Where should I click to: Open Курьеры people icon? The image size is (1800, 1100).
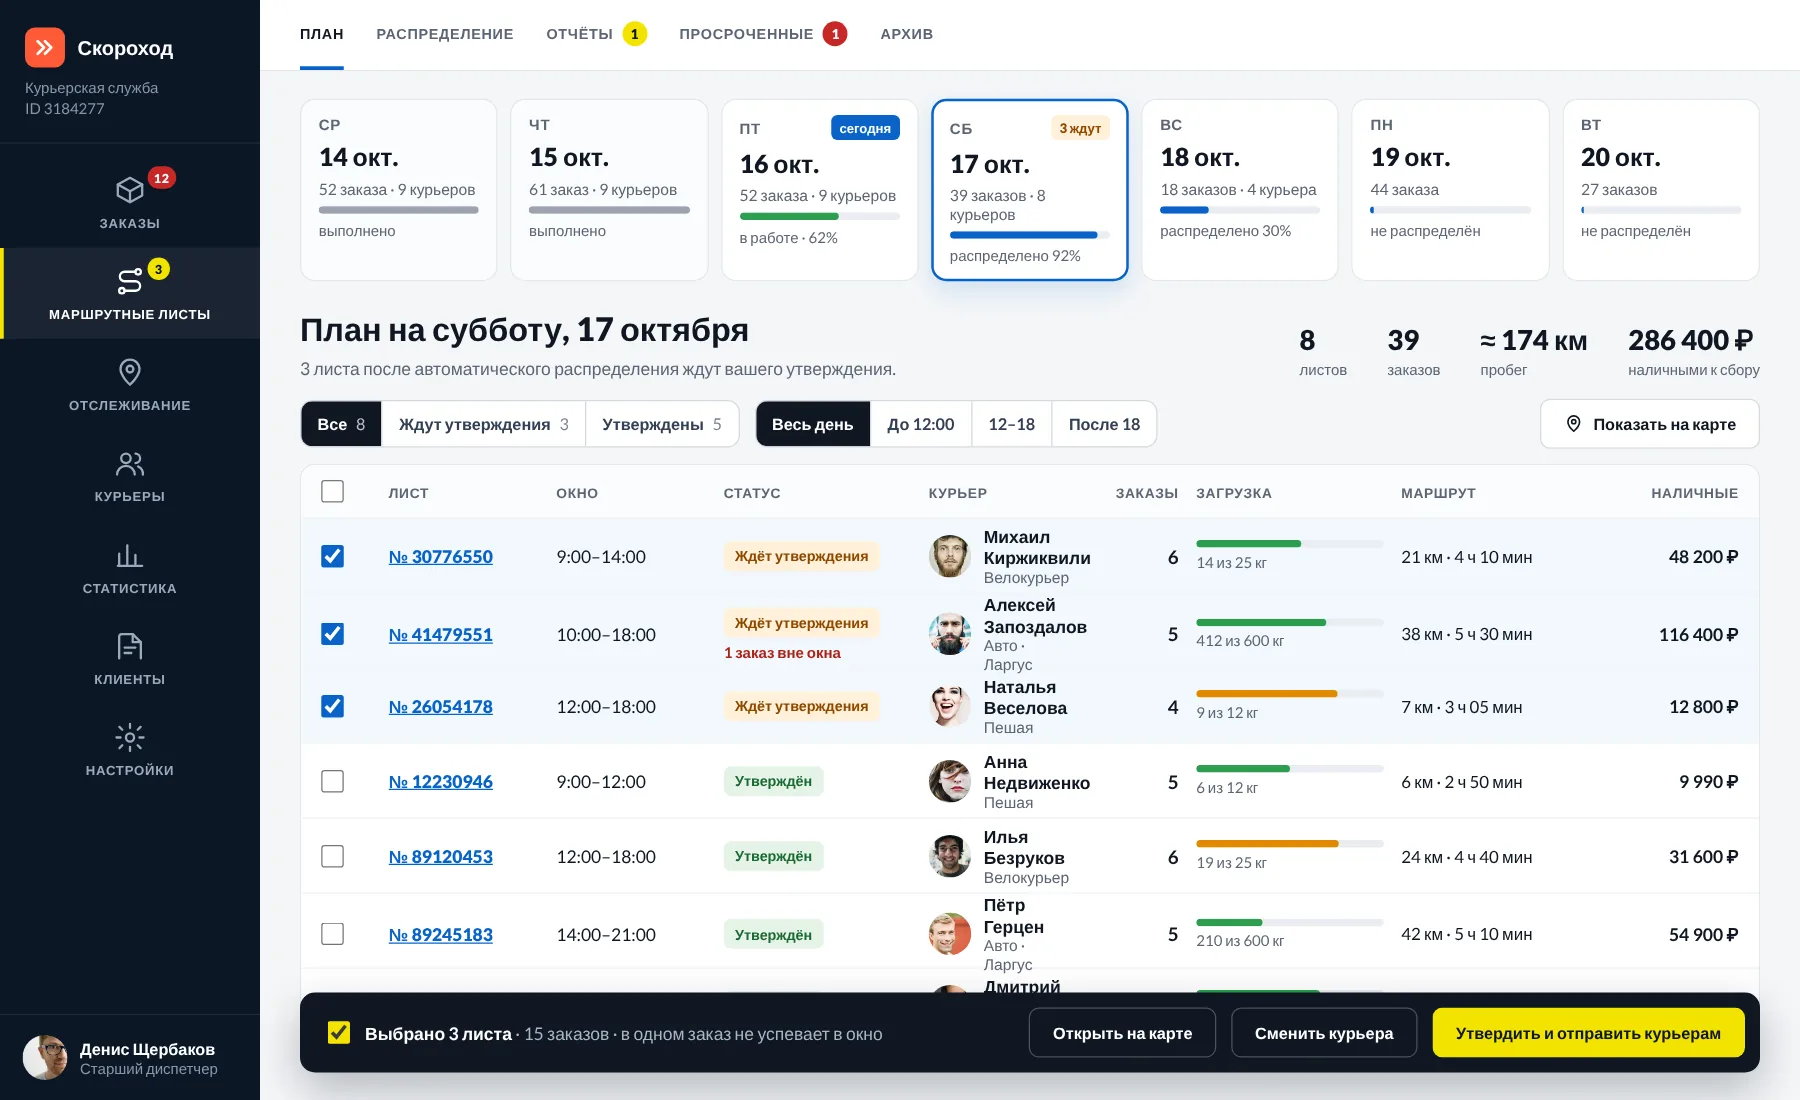tap(130, 464)
